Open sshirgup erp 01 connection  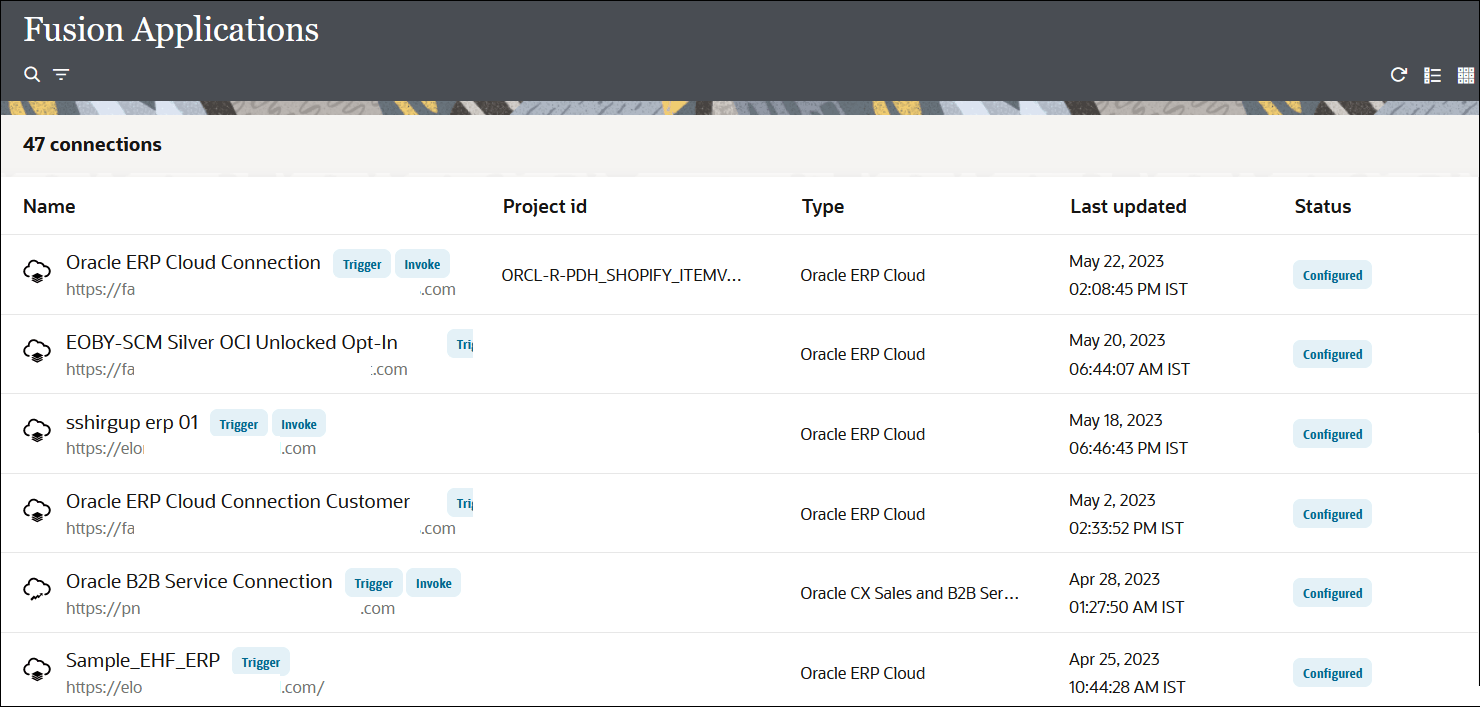[132, 422]
